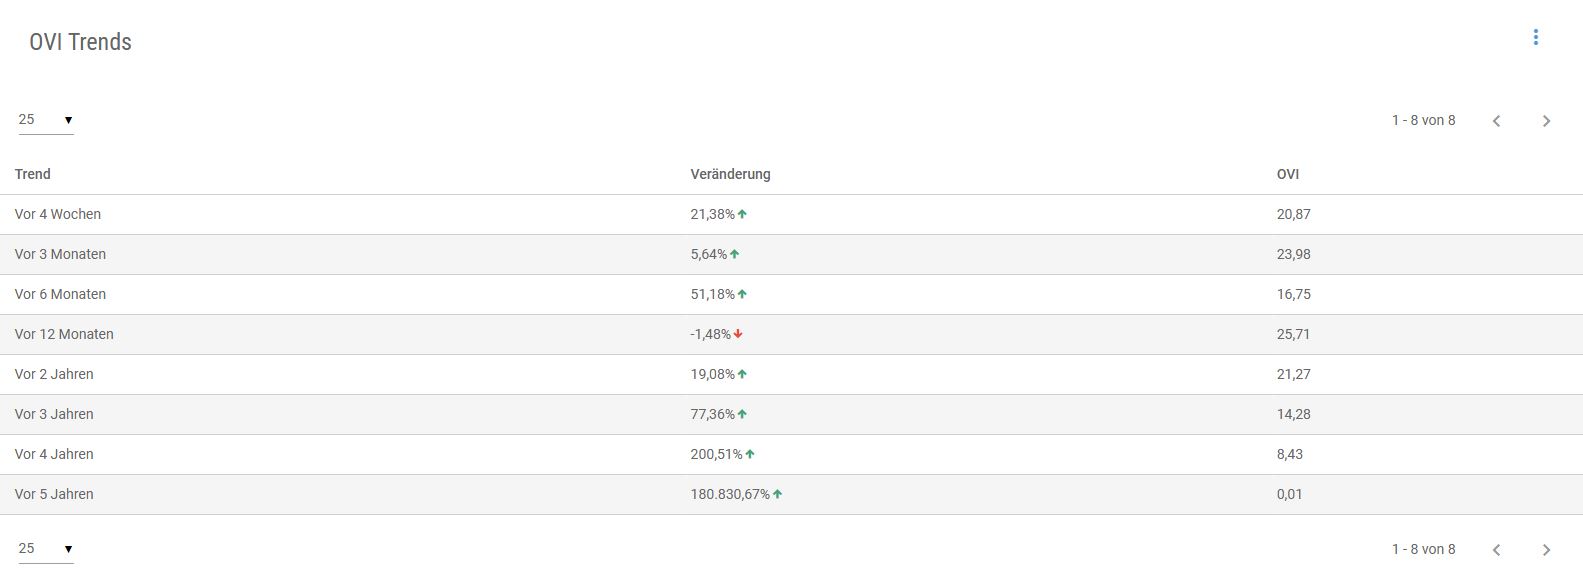Click bottom next page arrow
Image resolution: width=1583 pixels, height=581 pixels.
pyautogui.click(x=1546, y=550)
